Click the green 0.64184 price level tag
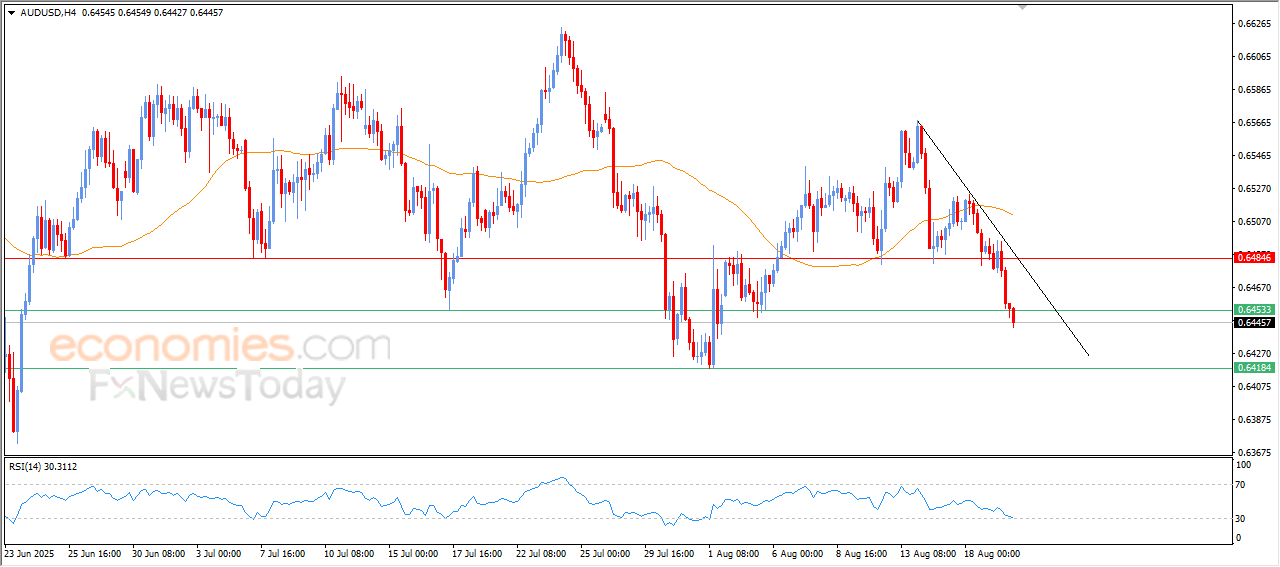1280x567 pixels. (x=1253, y=368)
